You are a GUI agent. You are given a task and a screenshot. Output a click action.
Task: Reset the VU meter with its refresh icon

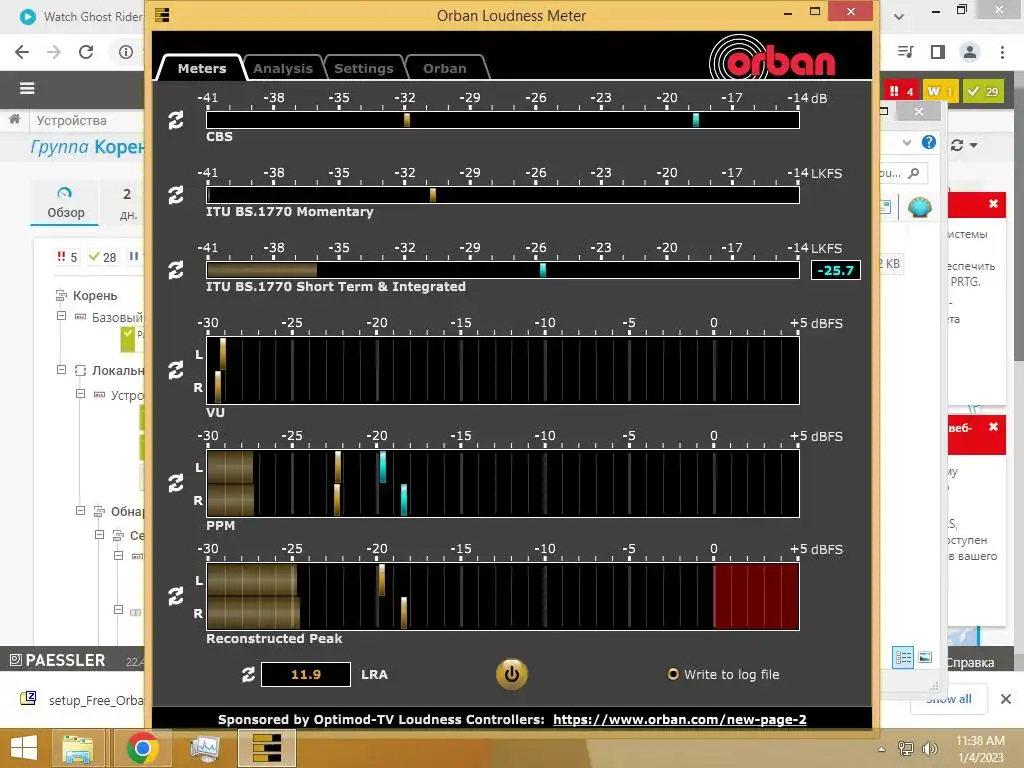pos(176,370)
